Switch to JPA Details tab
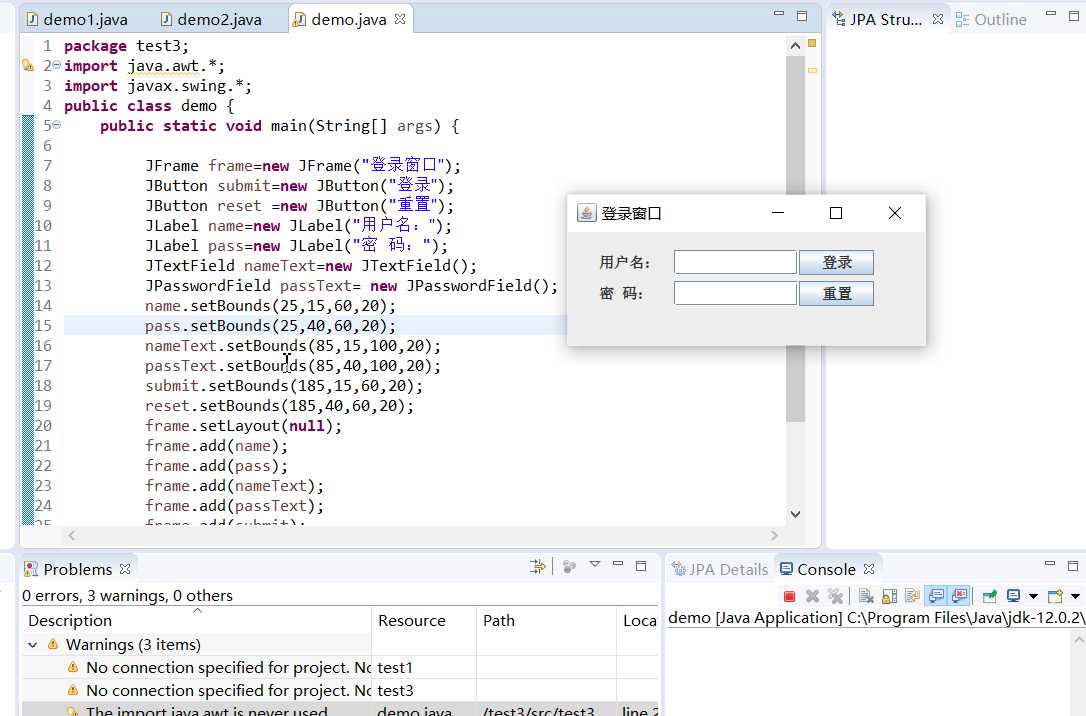Image resolution: width=1086 pixels, height=716 pixels. (x=720, y=569)
